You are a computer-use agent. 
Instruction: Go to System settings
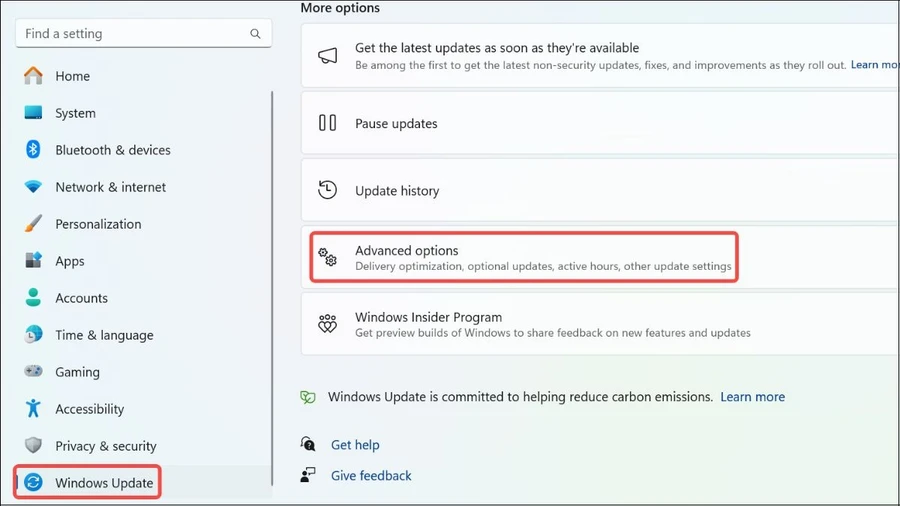[x=75, y=113]
